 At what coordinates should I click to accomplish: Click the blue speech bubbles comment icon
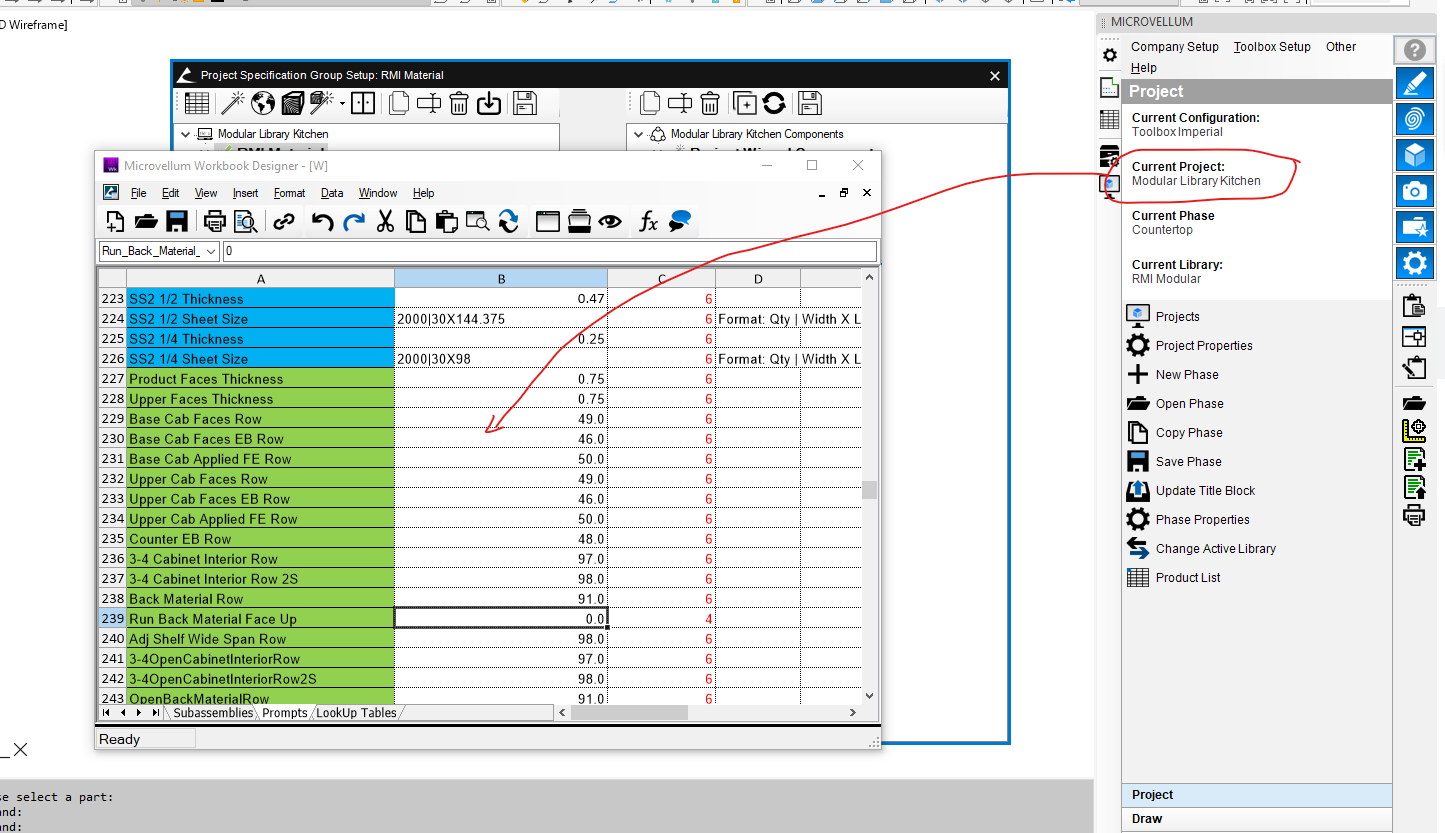681,222
